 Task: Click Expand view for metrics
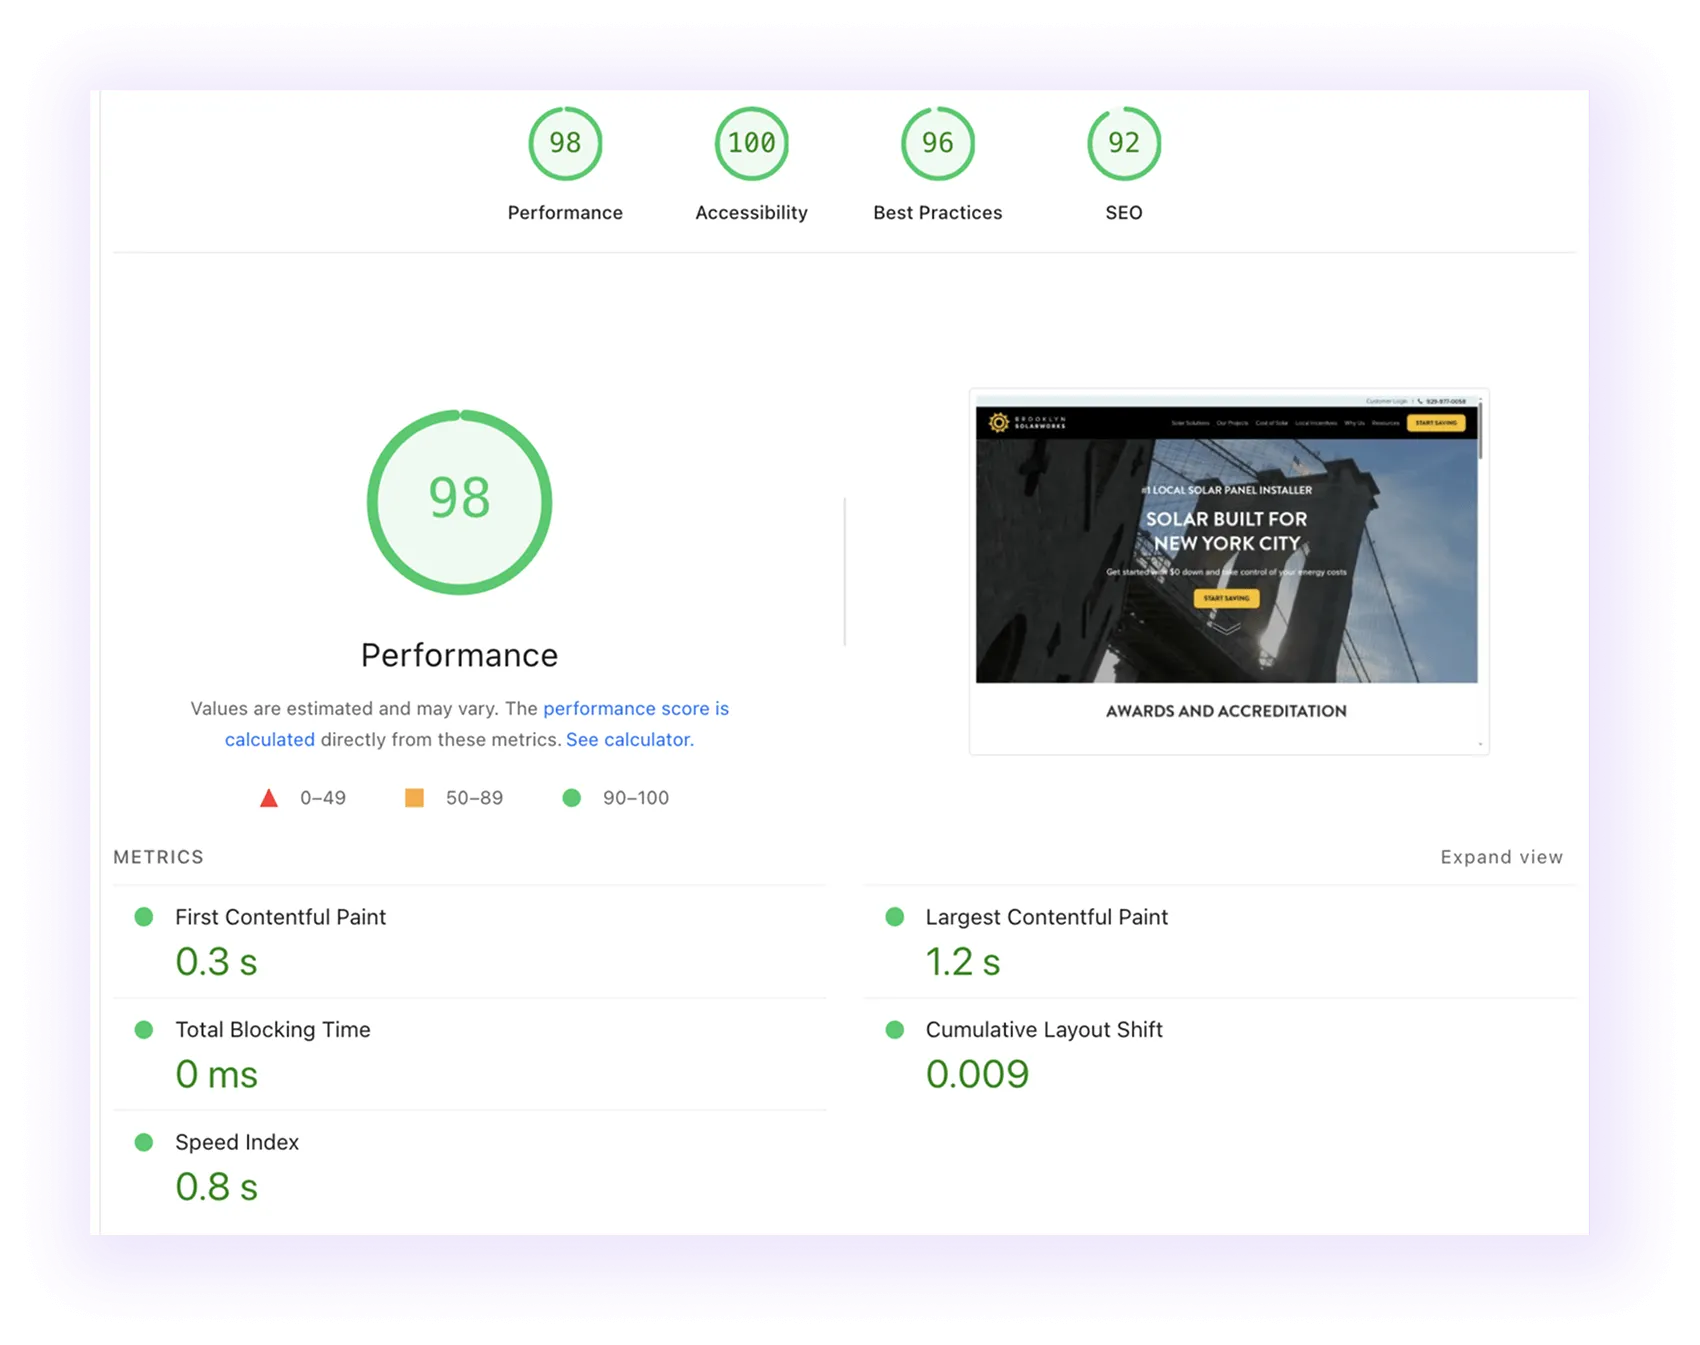[1501, 856]
